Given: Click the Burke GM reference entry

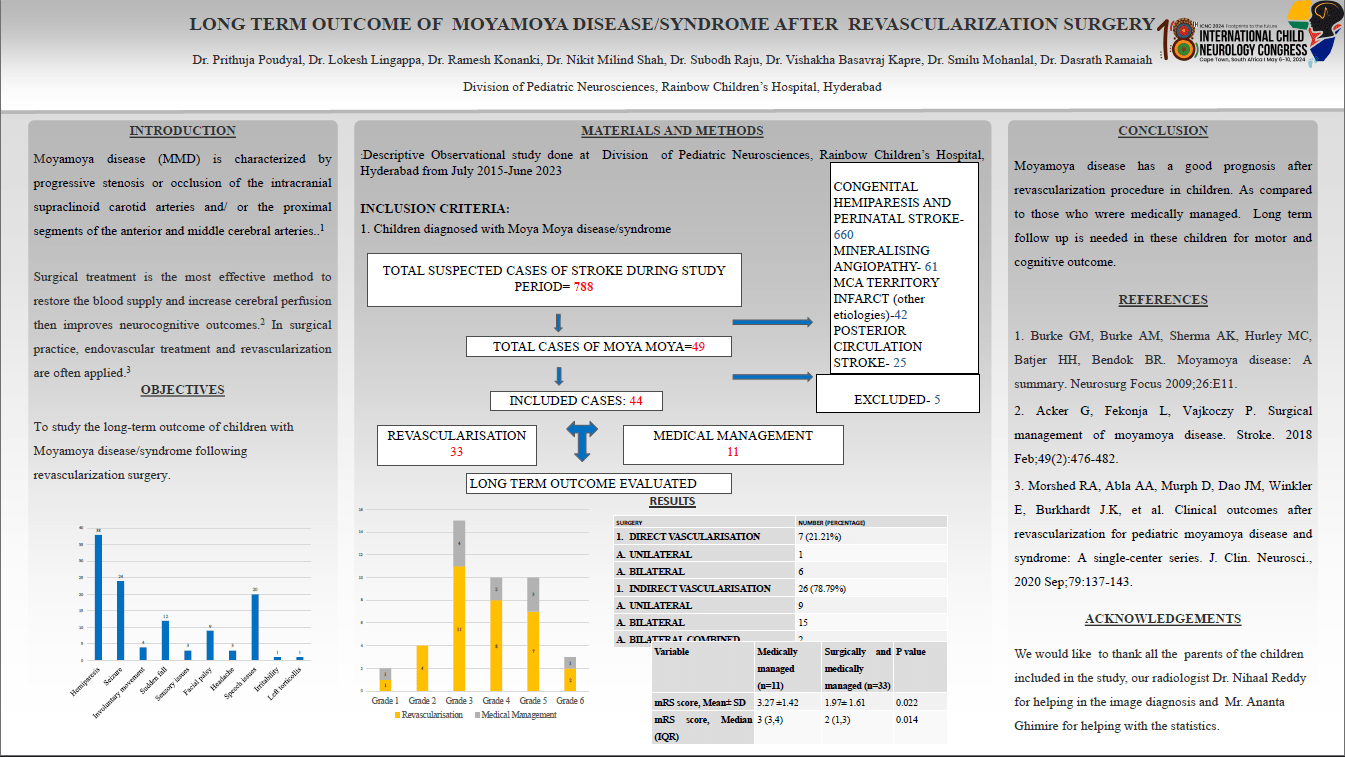Looking at the screenshot, I should (x=1163, y=359).
